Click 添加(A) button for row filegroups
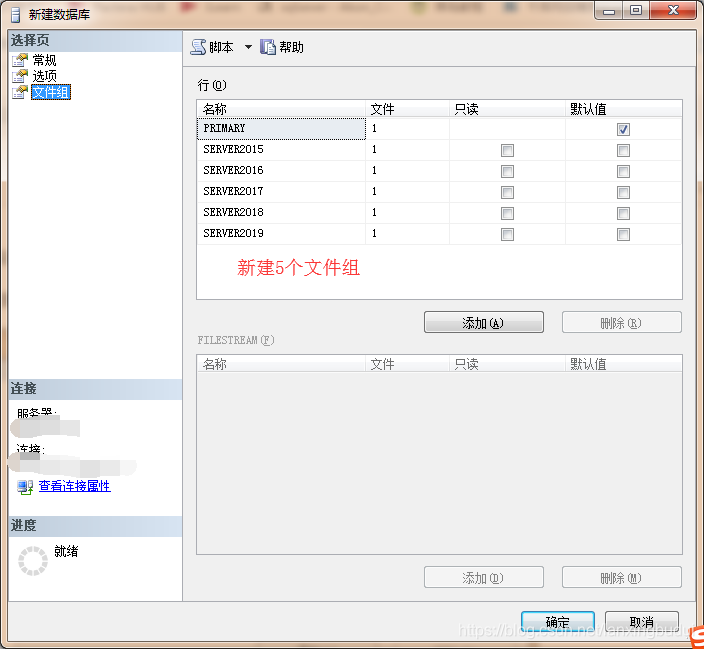704x649 pixels. pos(484,322)
